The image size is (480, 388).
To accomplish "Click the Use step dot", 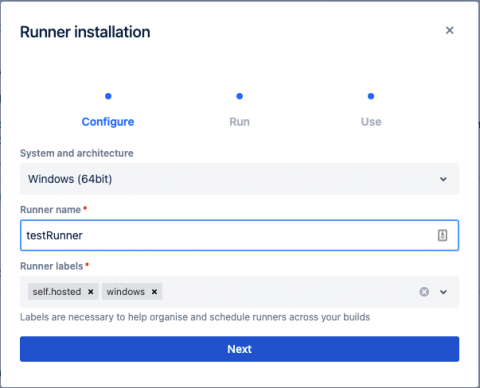I will [371, 96].
